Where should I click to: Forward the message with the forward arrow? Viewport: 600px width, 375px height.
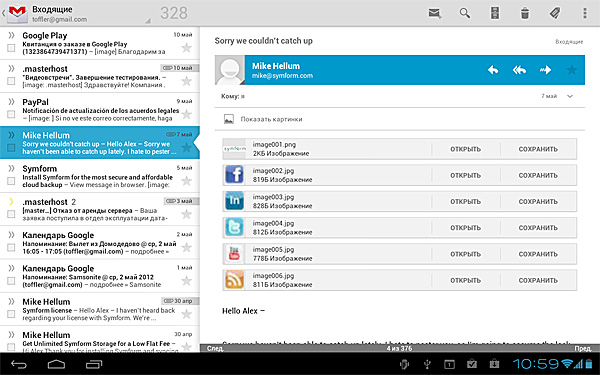(x=545, y=70)
